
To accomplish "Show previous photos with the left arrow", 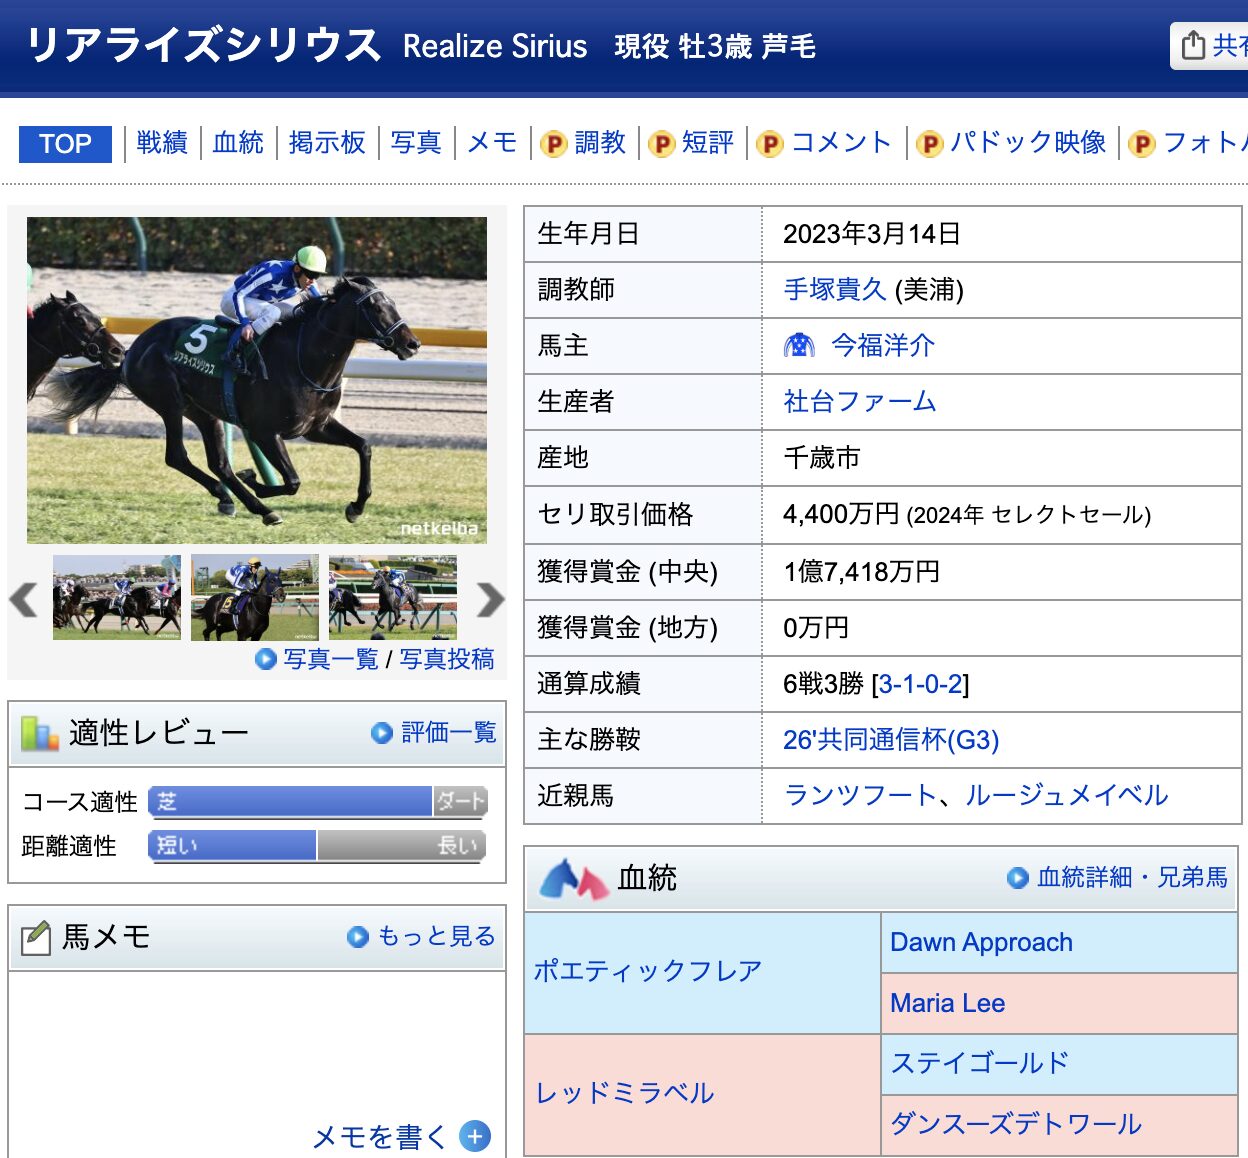I will (x=23, y=599).
